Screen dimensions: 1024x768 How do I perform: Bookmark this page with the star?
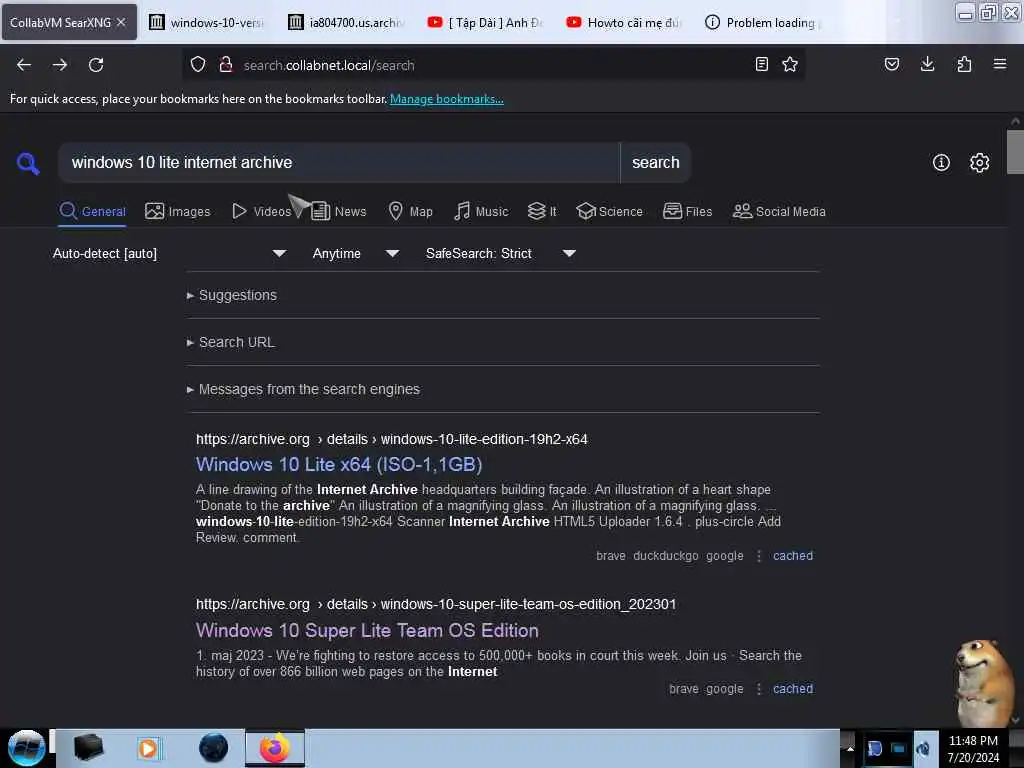point(790,64)
